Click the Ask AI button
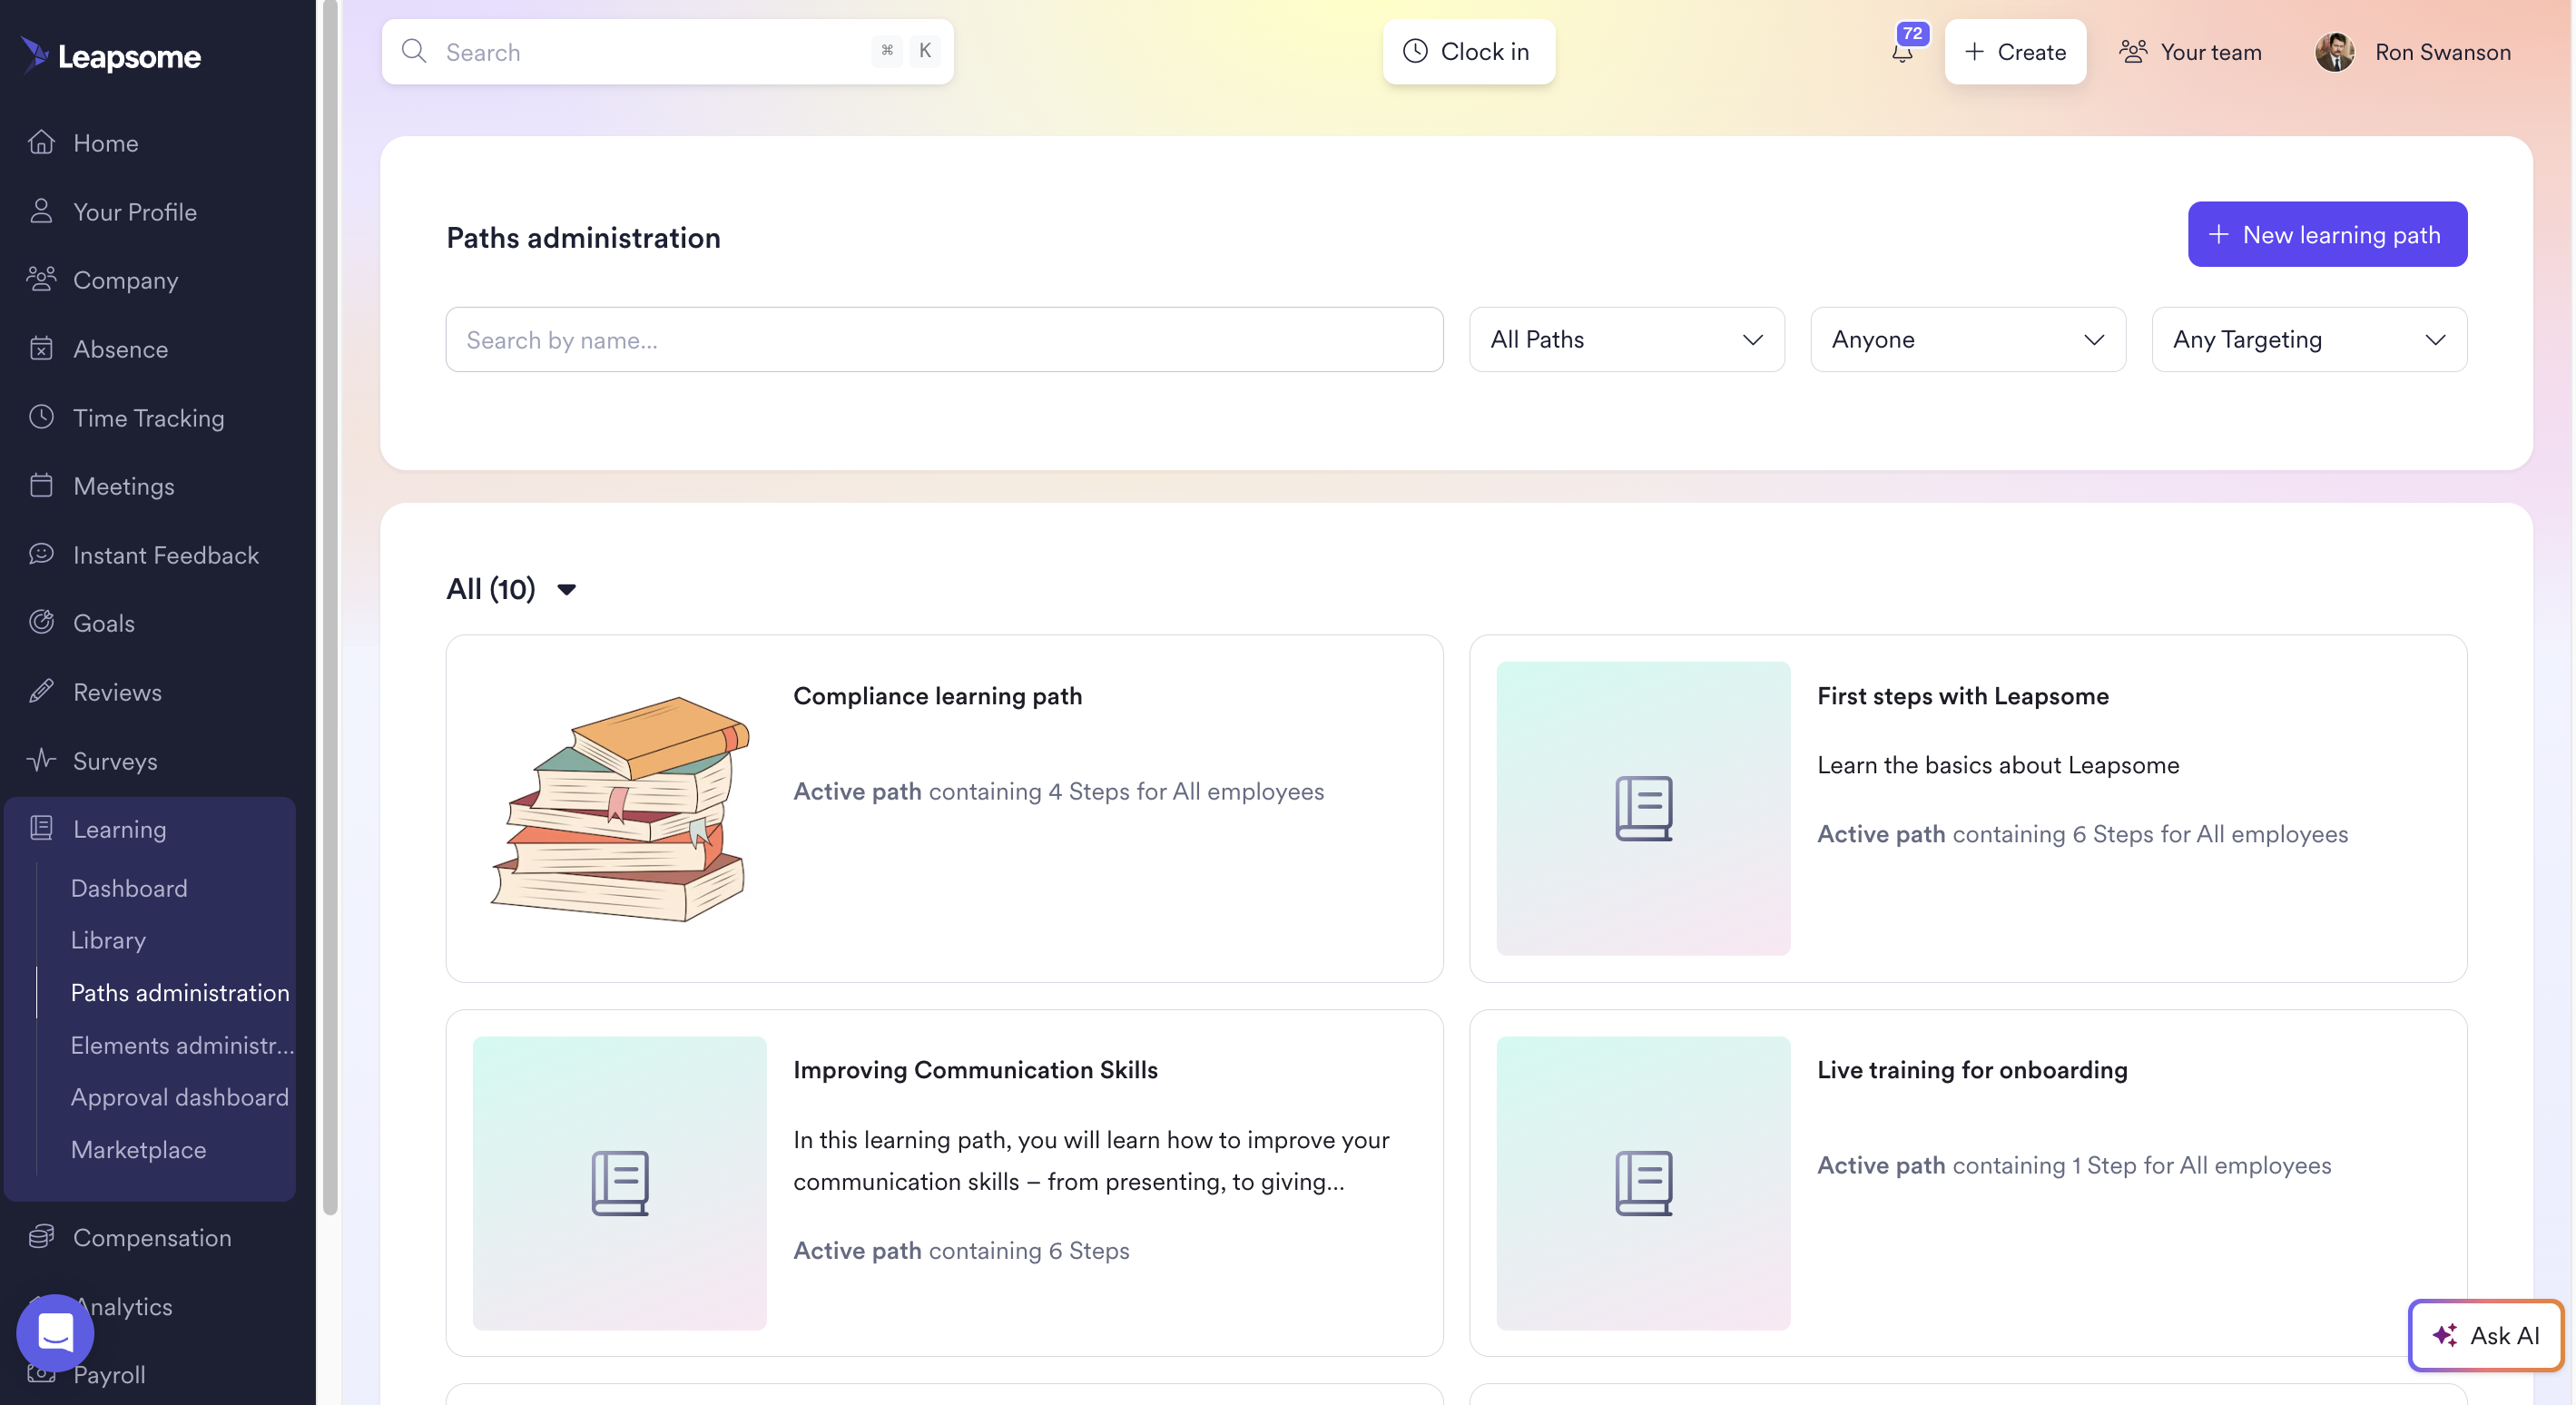 tap(2485, 1334)
